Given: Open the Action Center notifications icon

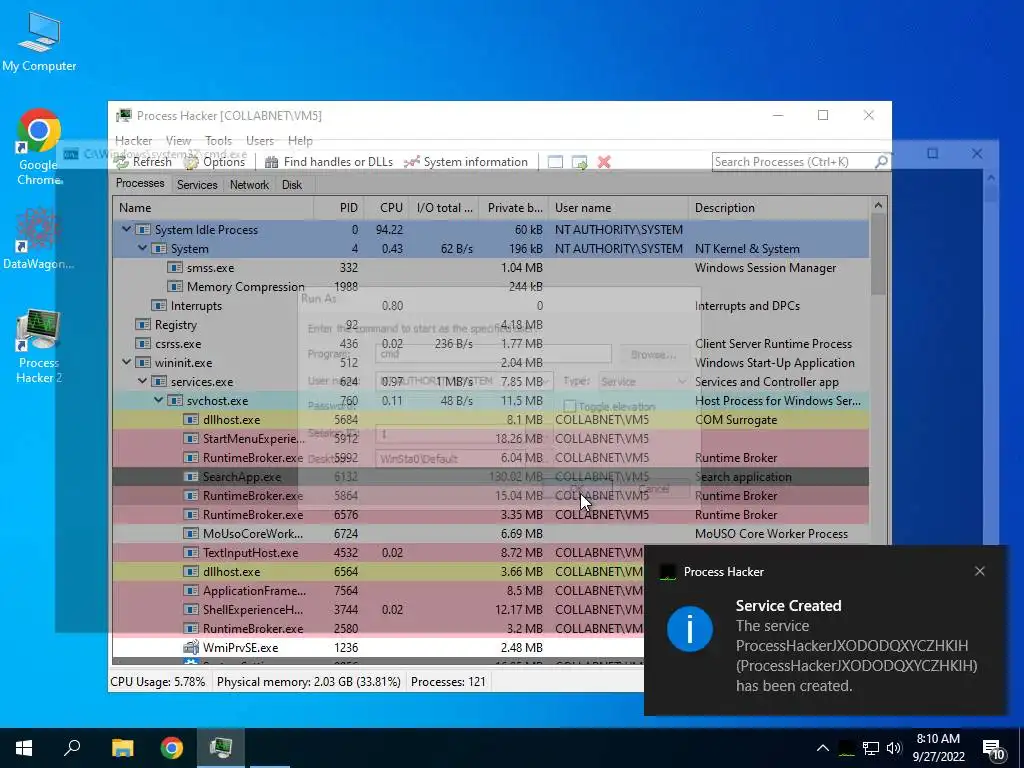Looking at the screenshot, I should 995,749.
